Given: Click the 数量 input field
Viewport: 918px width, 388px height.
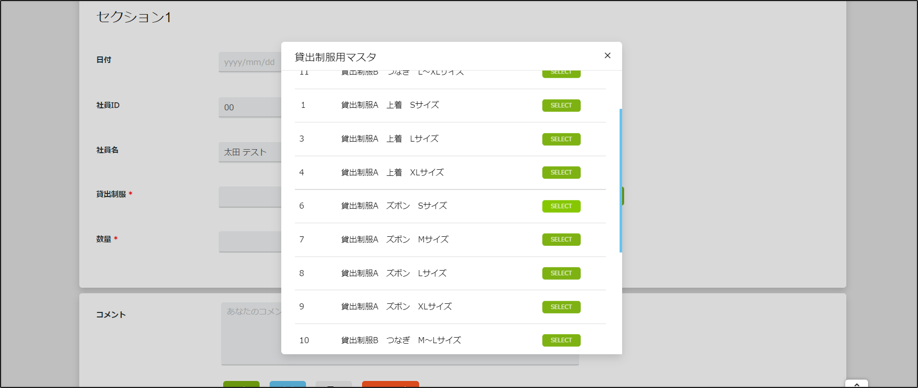Looking at the screenshot, I should pos(250,242).
